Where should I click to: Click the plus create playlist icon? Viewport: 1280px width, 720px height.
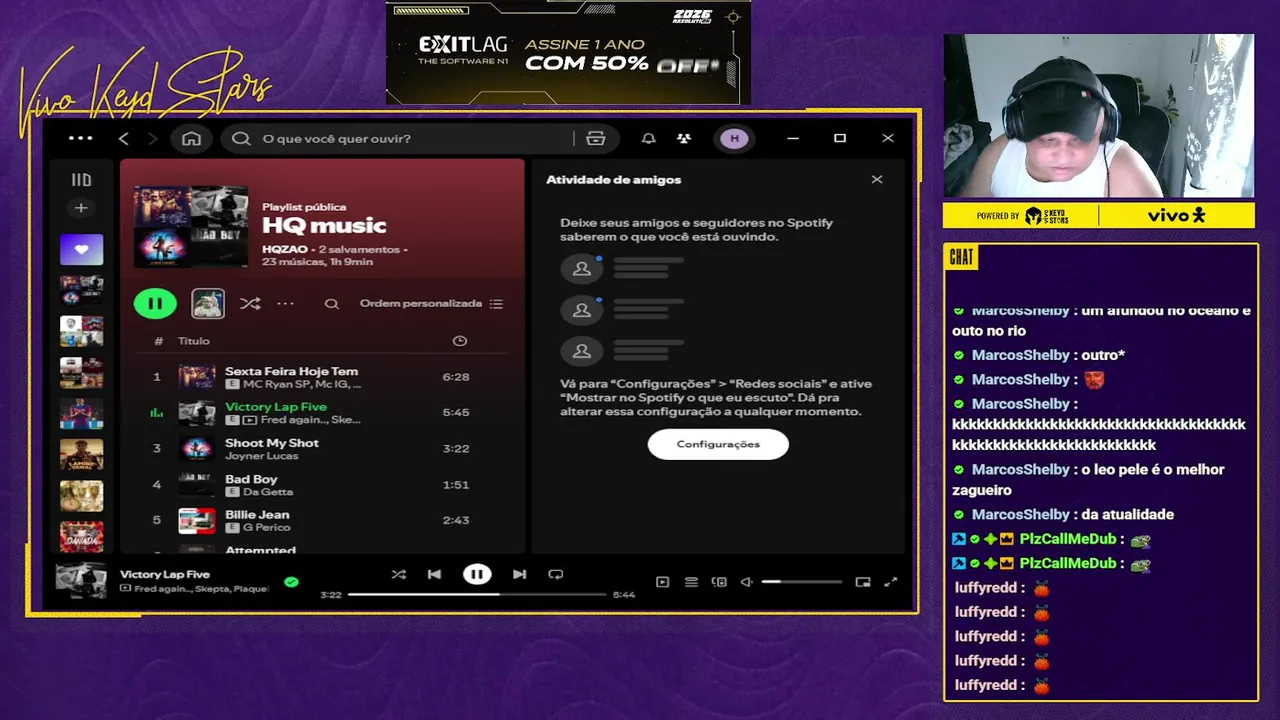81,208
